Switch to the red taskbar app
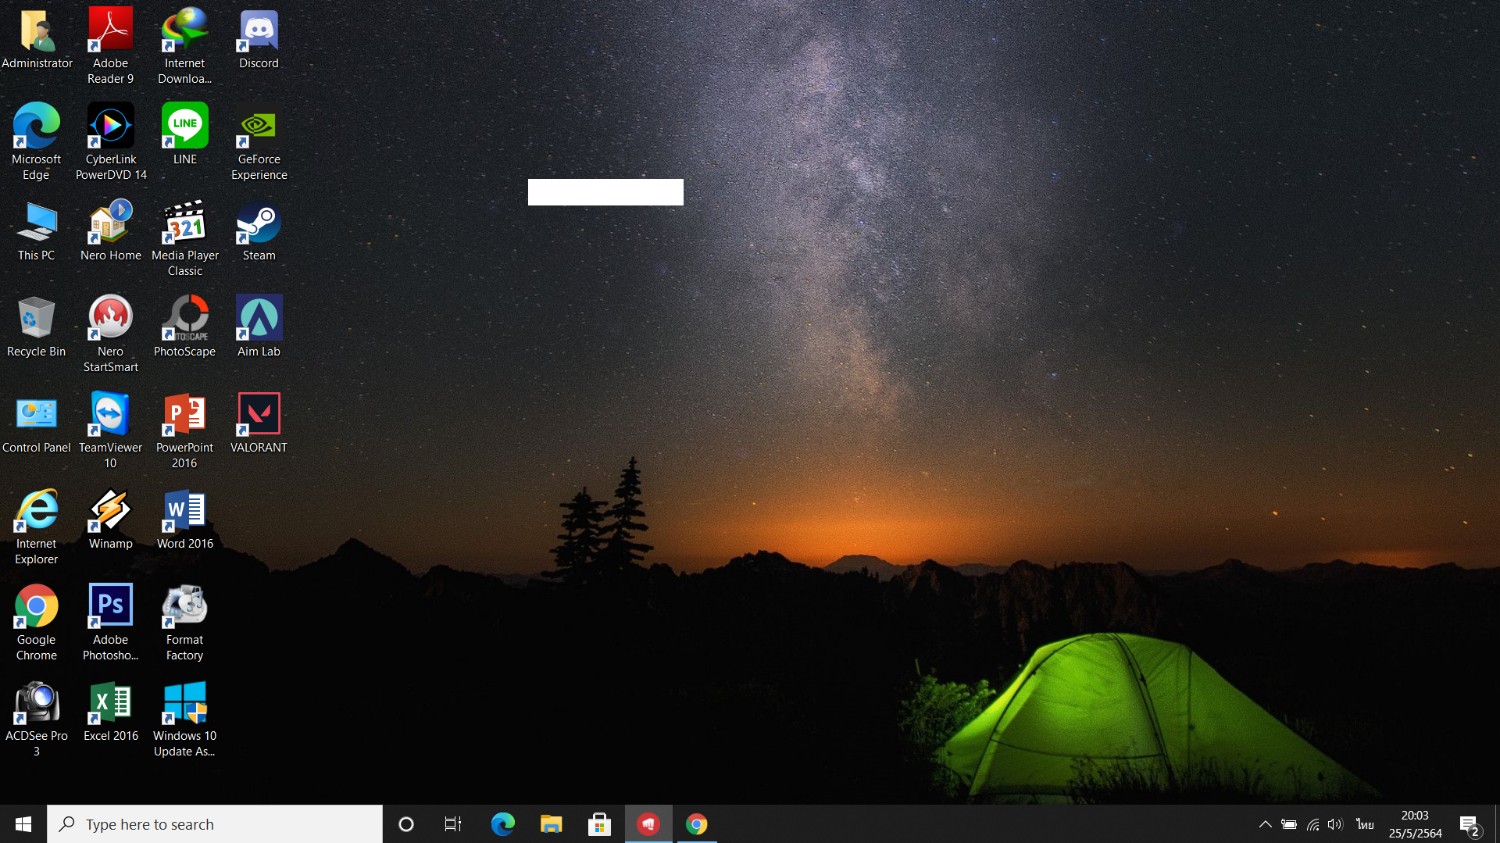The width and height of the screenshot is (1500, 843). pos(648,824)
